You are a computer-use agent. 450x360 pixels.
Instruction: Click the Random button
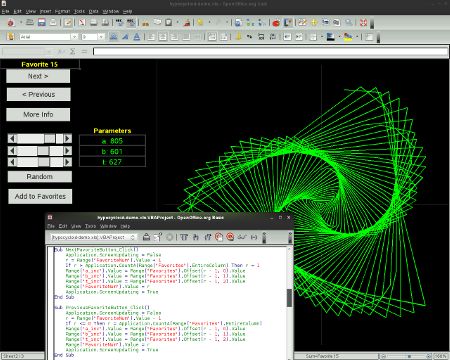click(40, 176)
